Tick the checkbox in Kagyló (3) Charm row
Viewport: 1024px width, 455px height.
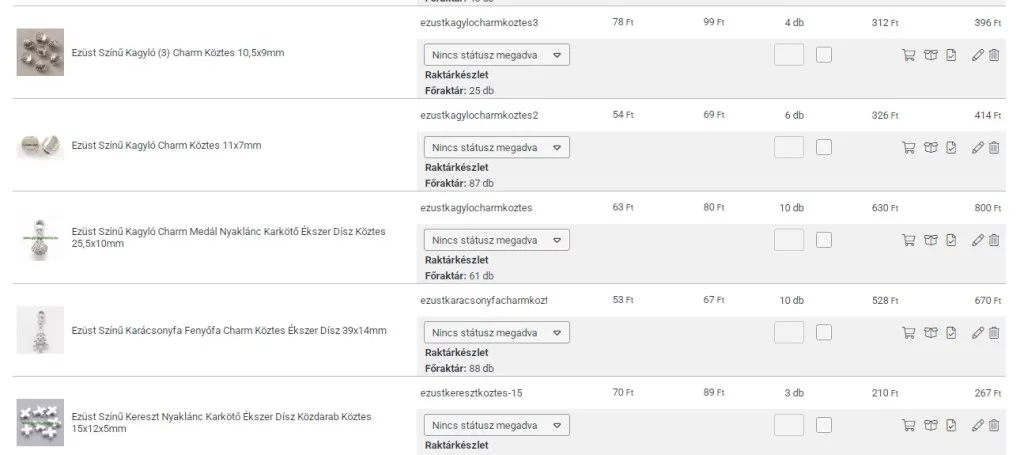pos(824,55)
